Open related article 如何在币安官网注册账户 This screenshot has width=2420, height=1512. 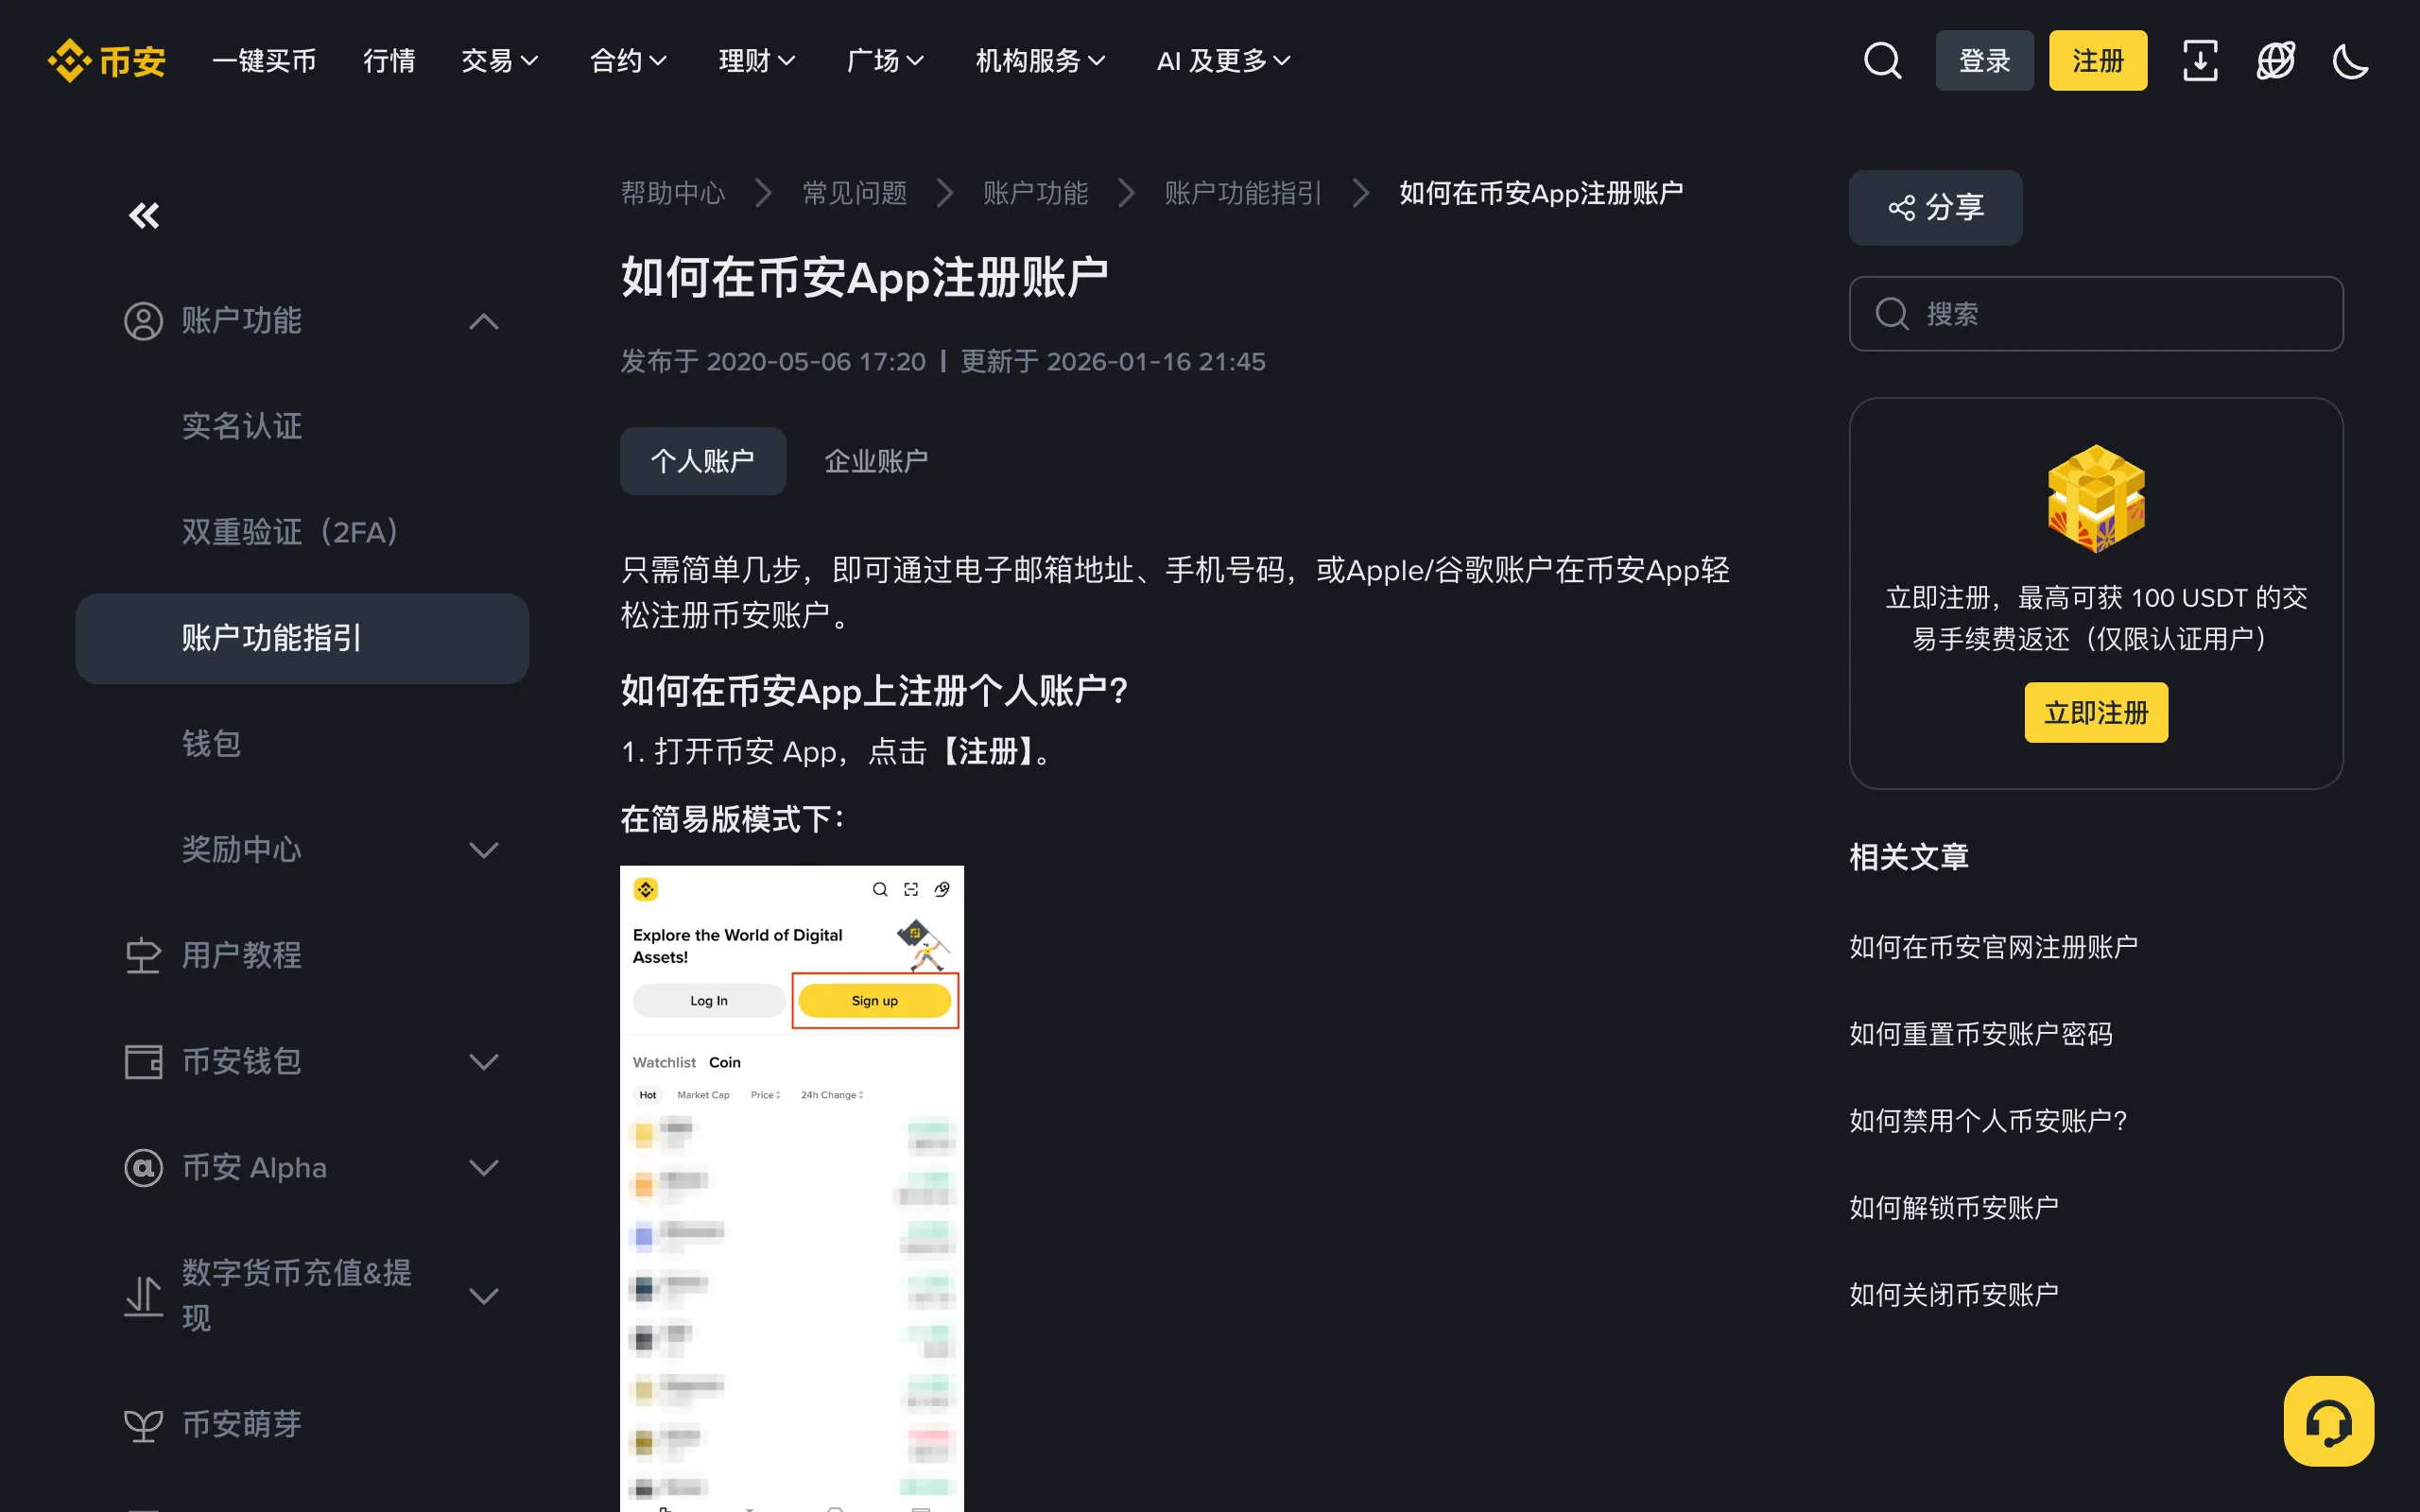(1994, 947)
